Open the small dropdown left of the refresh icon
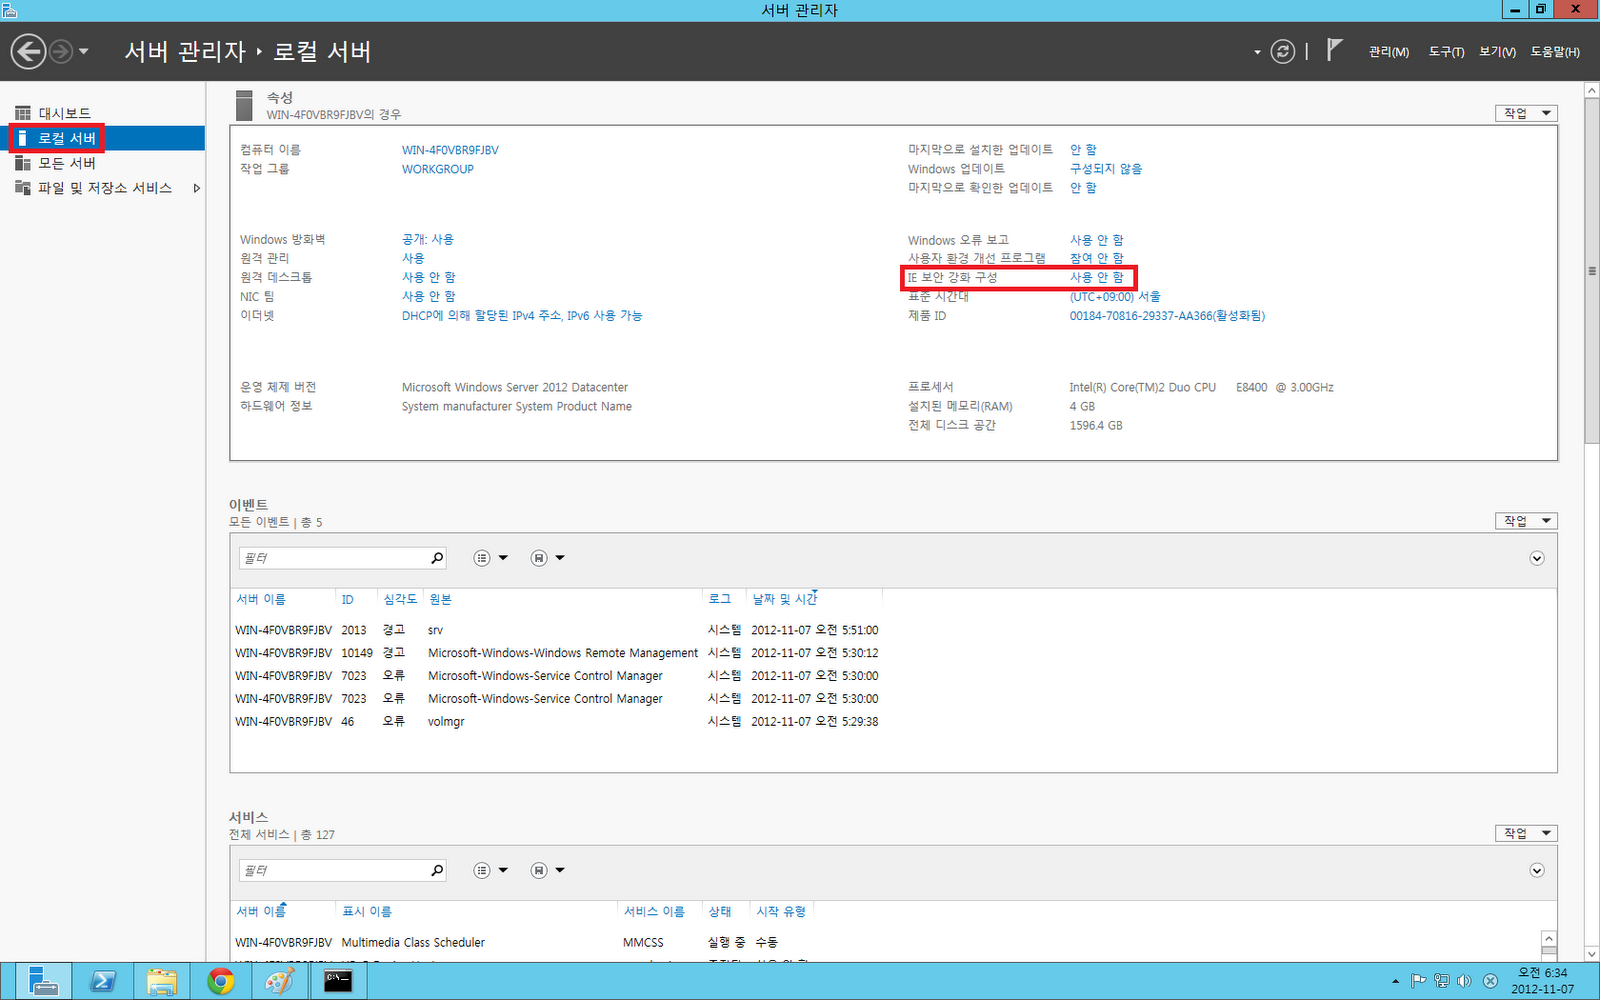The width and height of the screenshot is (1600, 1000). click(x=1257, y=52)
